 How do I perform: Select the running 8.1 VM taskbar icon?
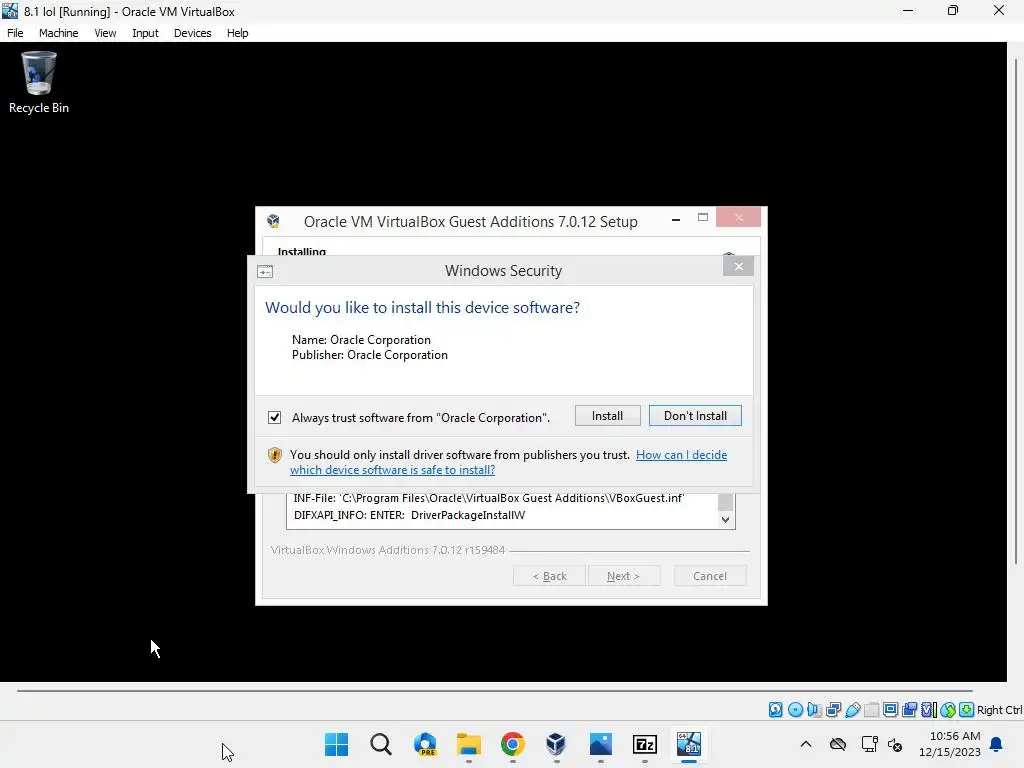click(688, 744)
